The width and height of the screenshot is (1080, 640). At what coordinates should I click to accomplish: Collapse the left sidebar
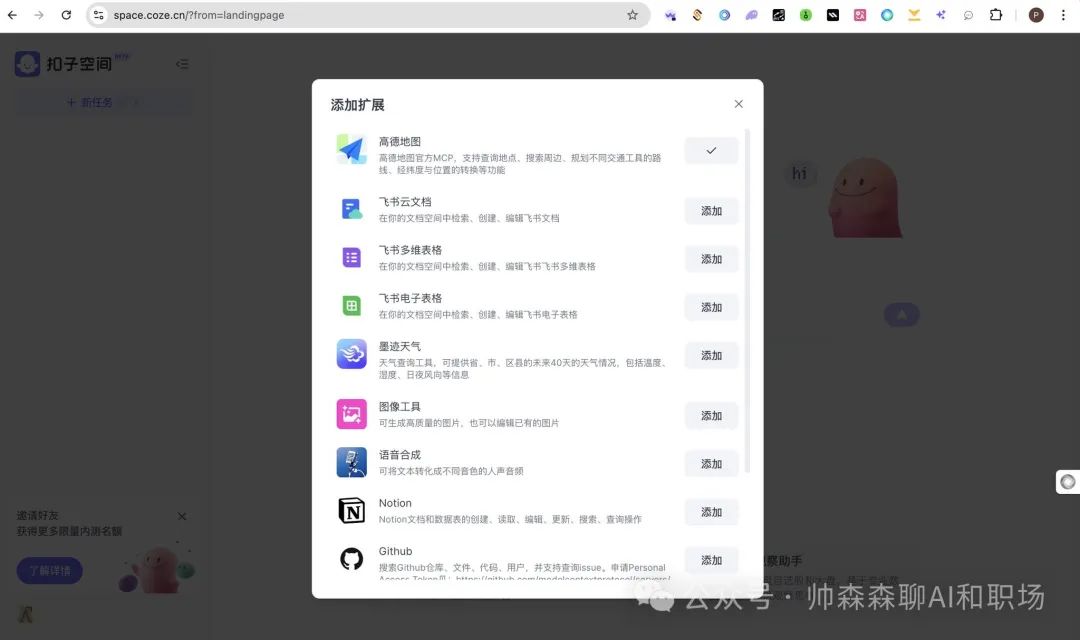[182, 64]
